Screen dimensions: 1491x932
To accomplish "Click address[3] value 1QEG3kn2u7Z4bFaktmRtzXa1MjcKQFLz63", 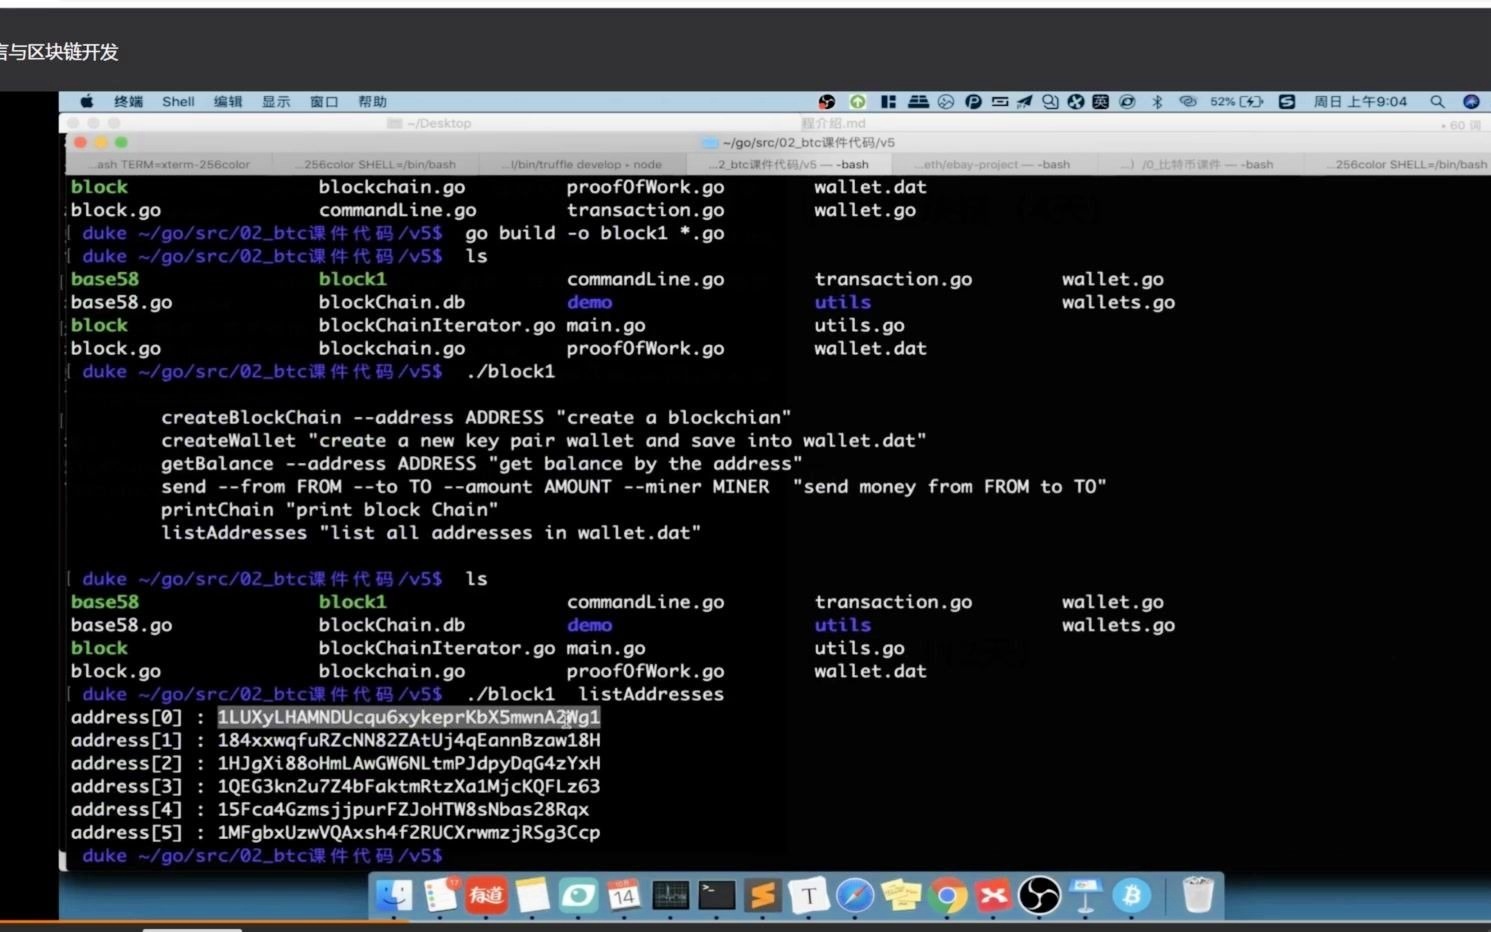I will click(x=409, y=786).
